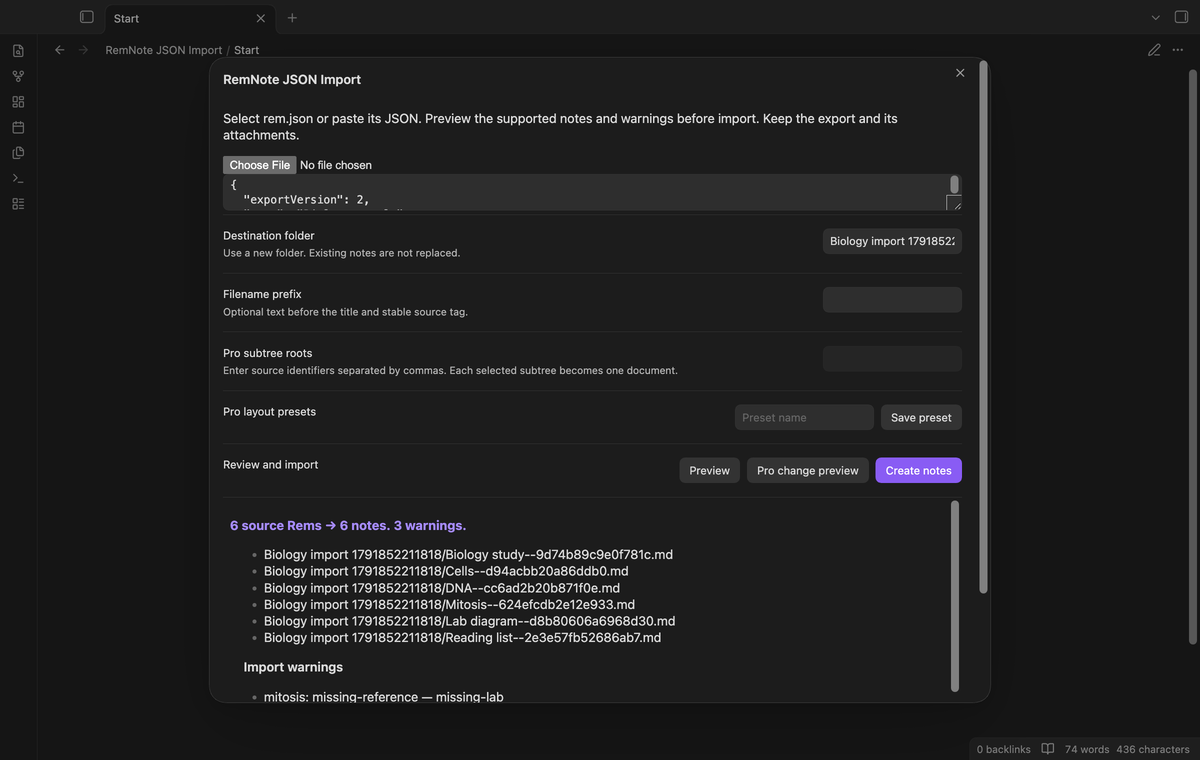Image resolution: width=1200 pixels, height=760 pixels.
Task: Toggle the right sidebar icon
Action: 1181,17
